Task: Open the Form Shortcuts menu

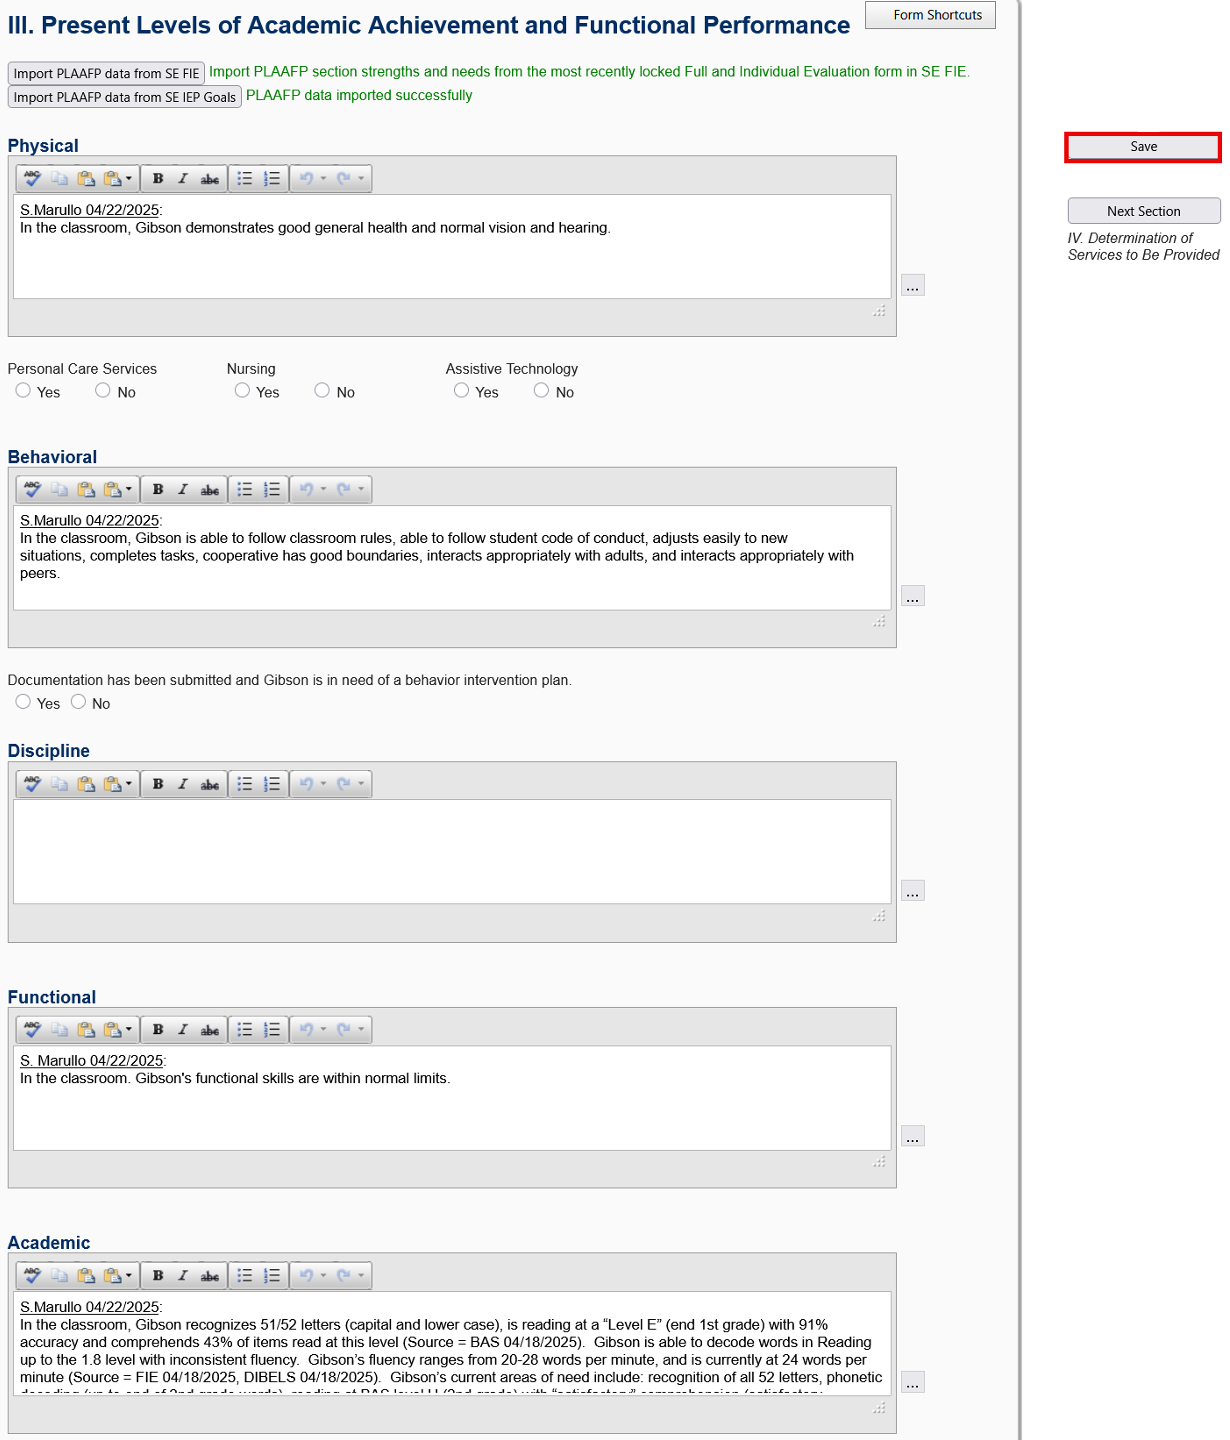Action: point(930,15)
